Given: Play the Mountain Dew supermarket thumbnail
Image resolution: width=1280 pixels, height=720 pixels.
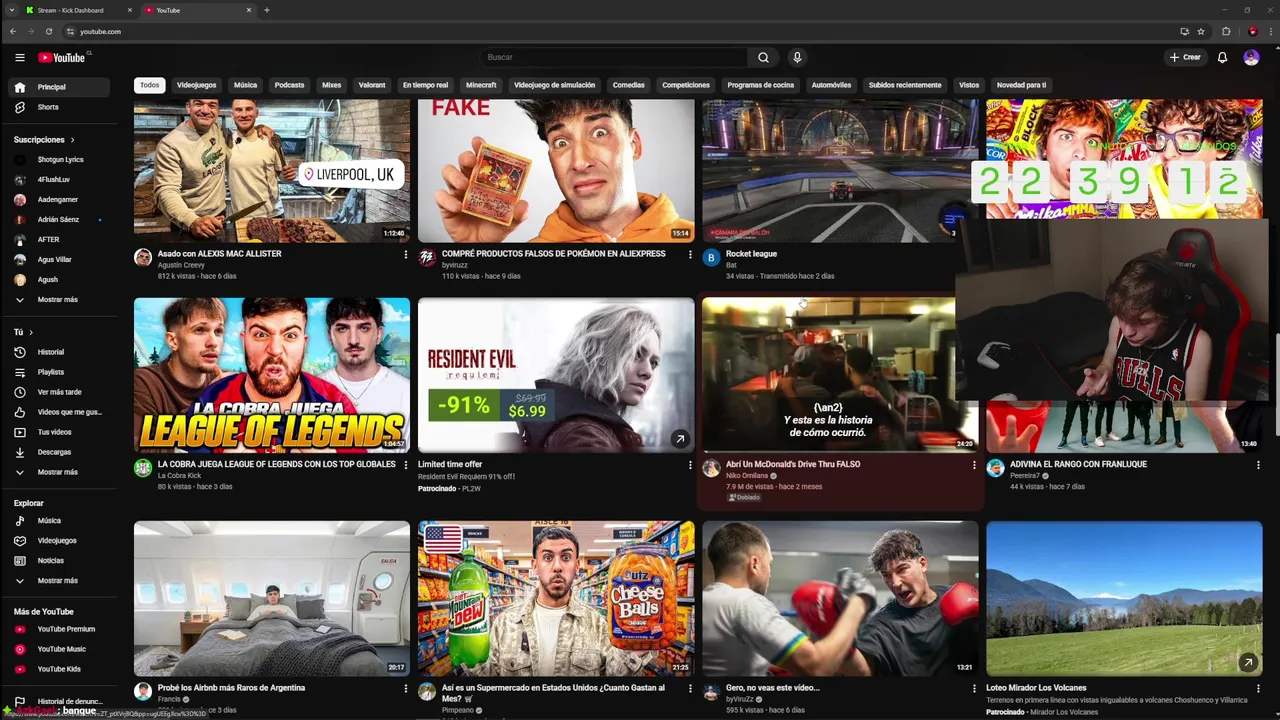Looking at the screenshot, I should click(556, 598).
